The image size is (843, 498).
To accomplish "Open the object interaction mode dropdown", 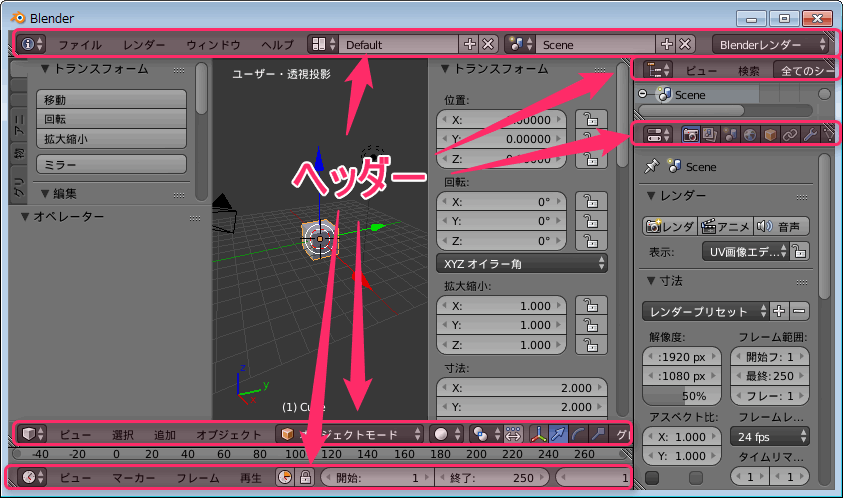I will point(350,434).
